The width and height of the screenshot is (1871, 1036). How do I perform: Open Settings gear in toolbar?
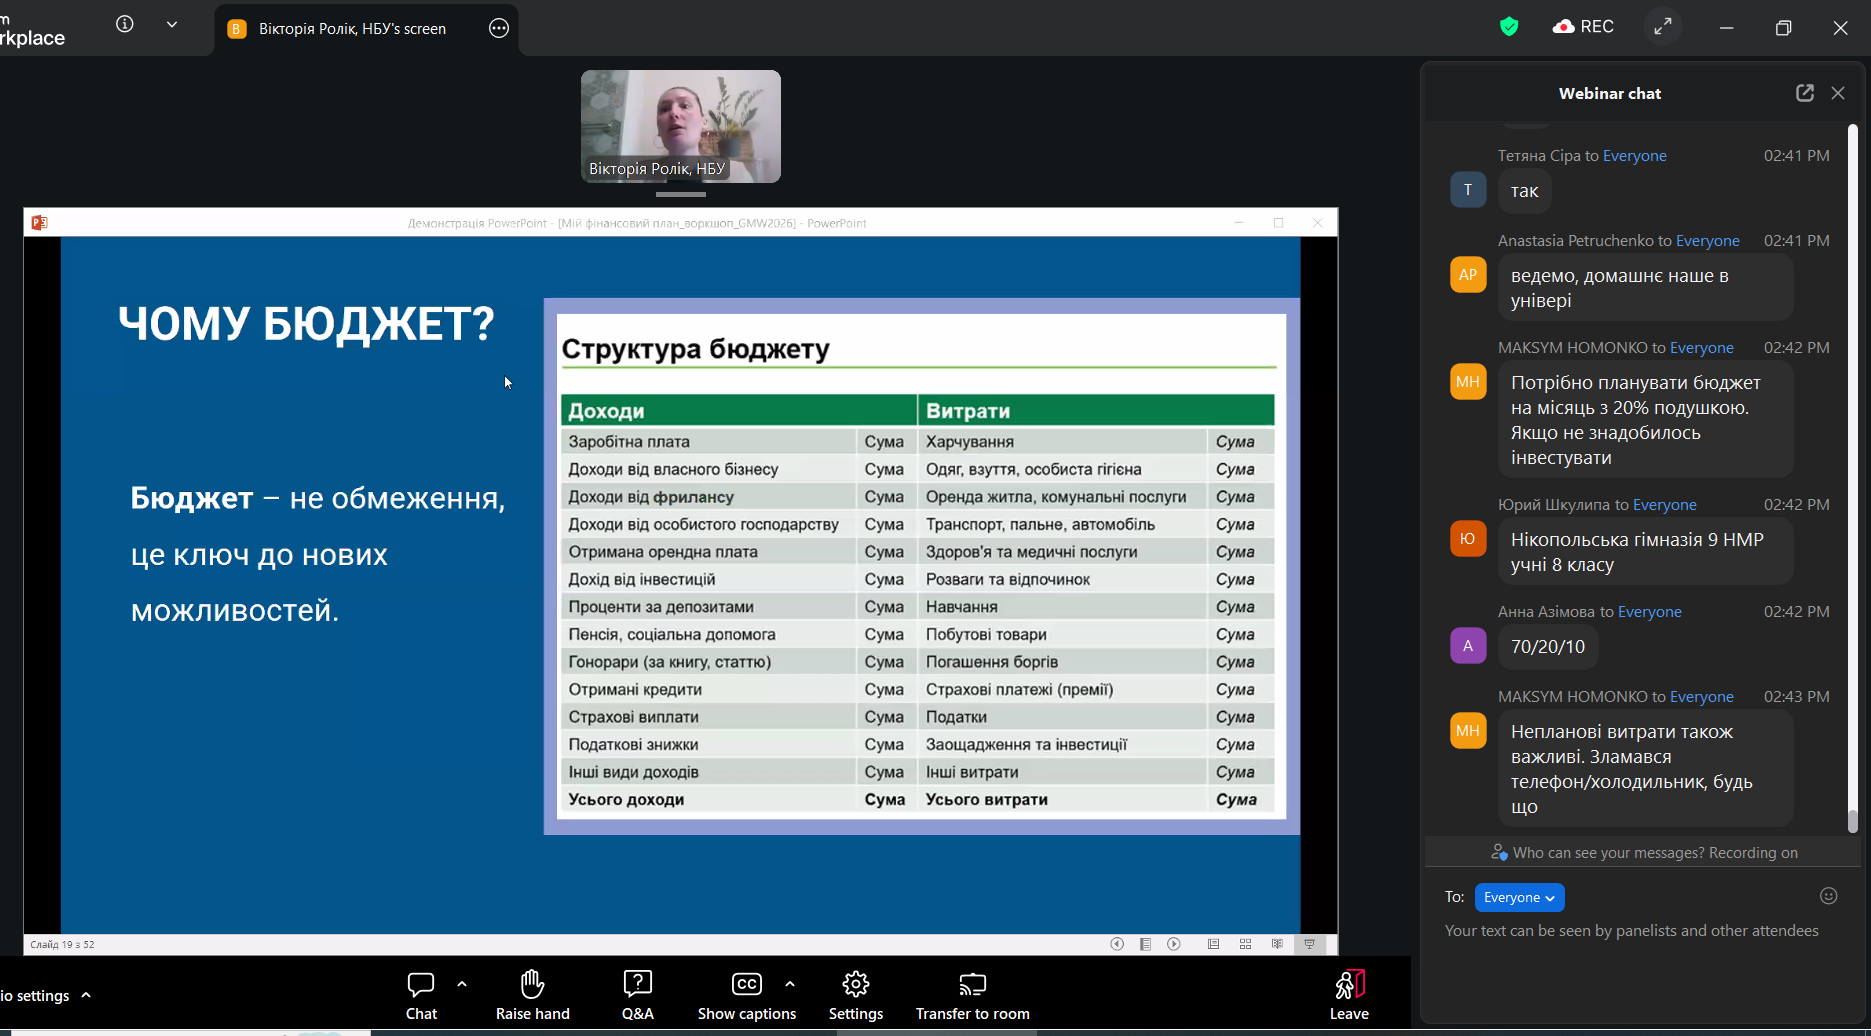click(856, 994)
